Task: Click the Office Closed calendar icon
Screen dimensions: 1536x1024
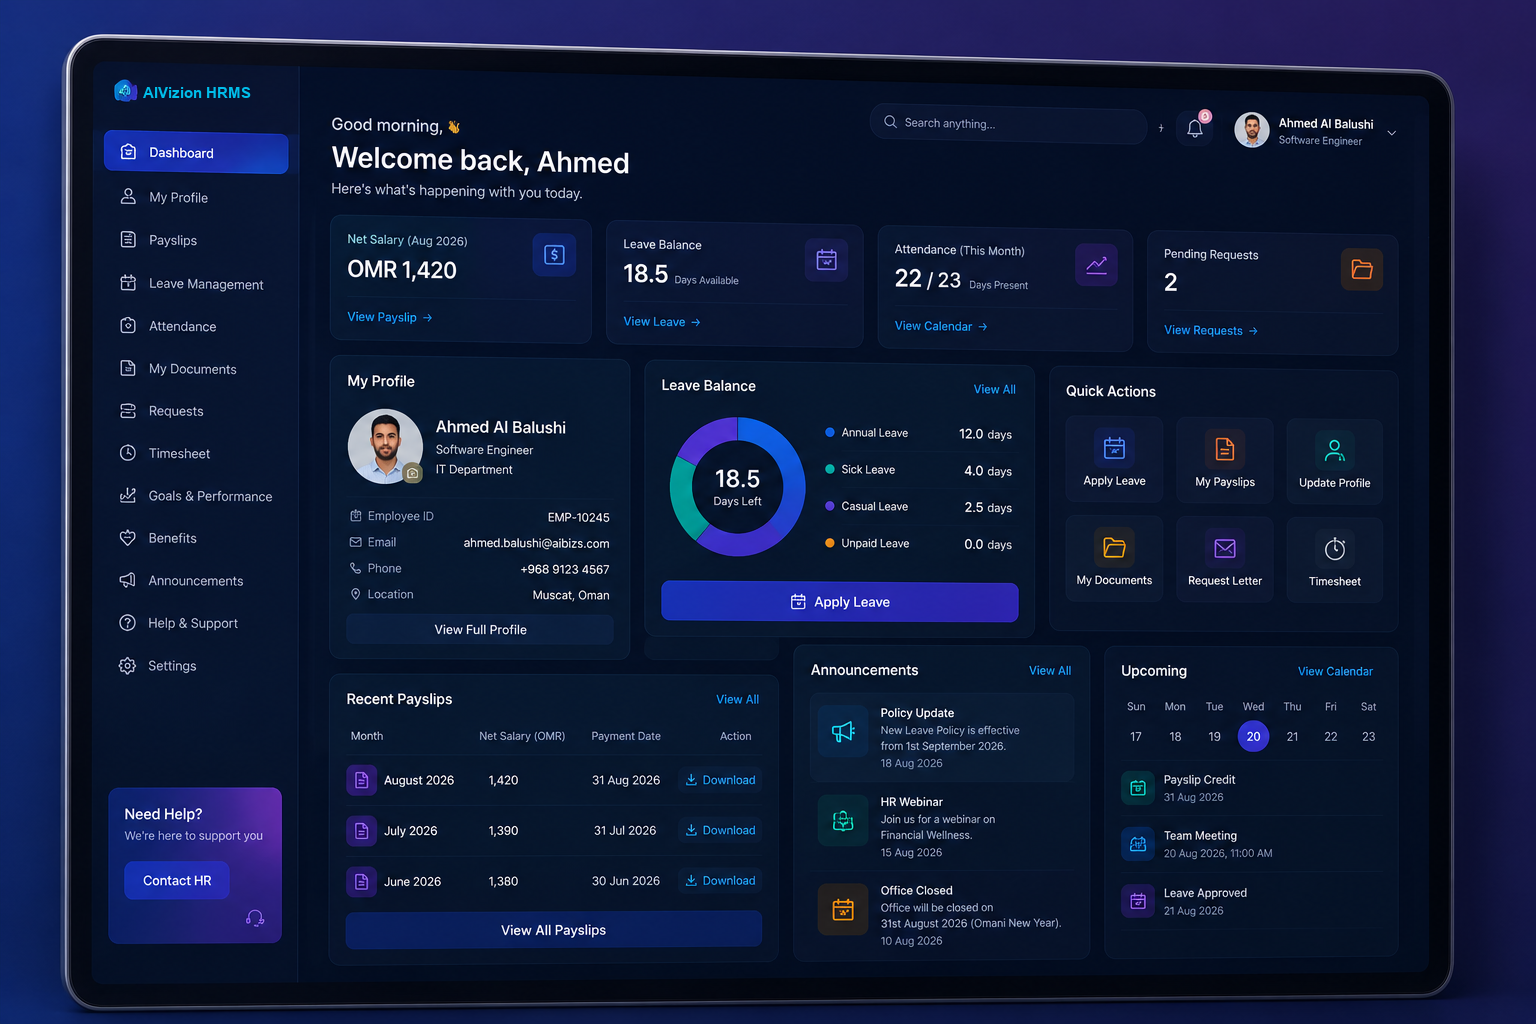Action: (843, 909)
